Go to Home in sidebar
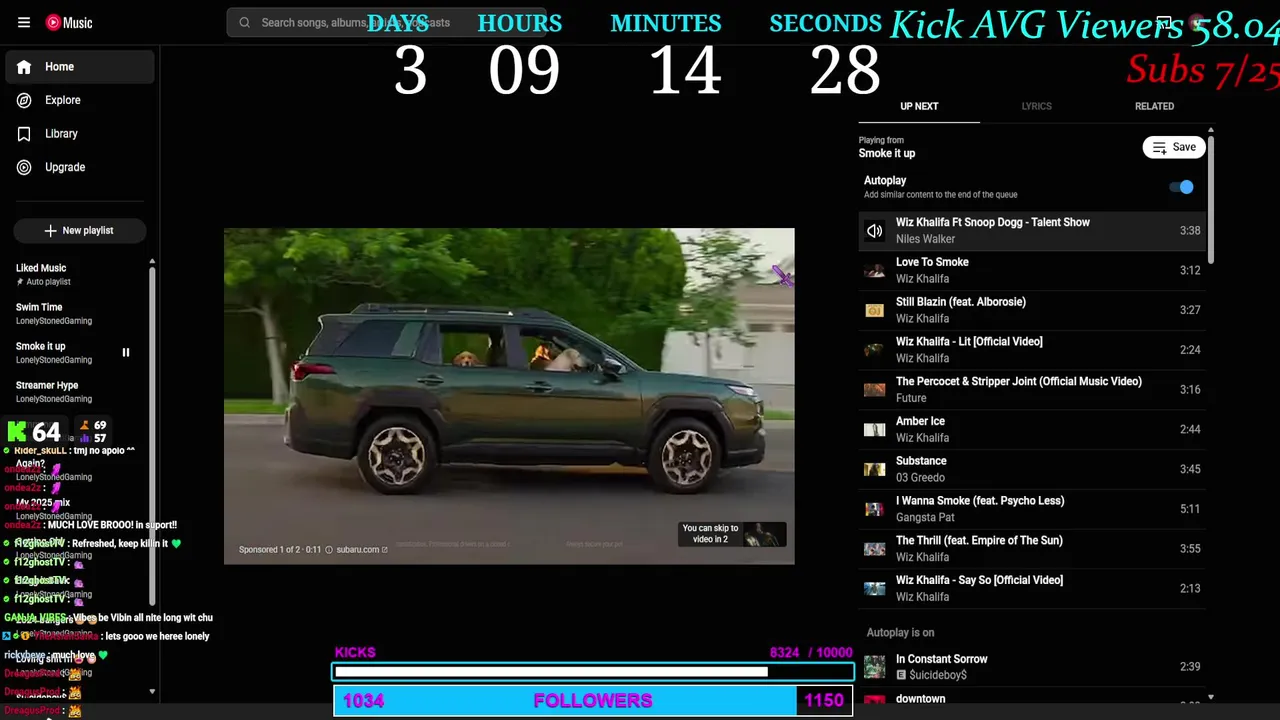Screen dimensions: 1280x720 coord(80,67)
